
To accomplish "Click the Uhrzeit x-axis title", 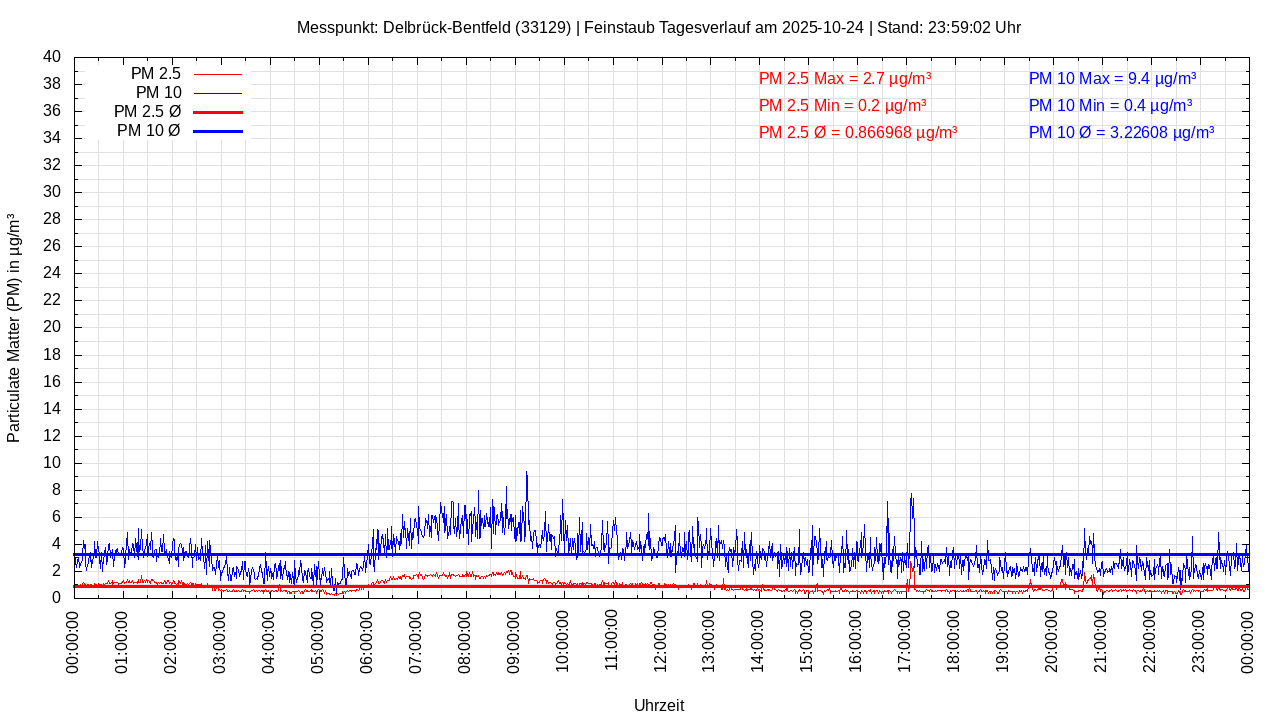I will [659, 705].
